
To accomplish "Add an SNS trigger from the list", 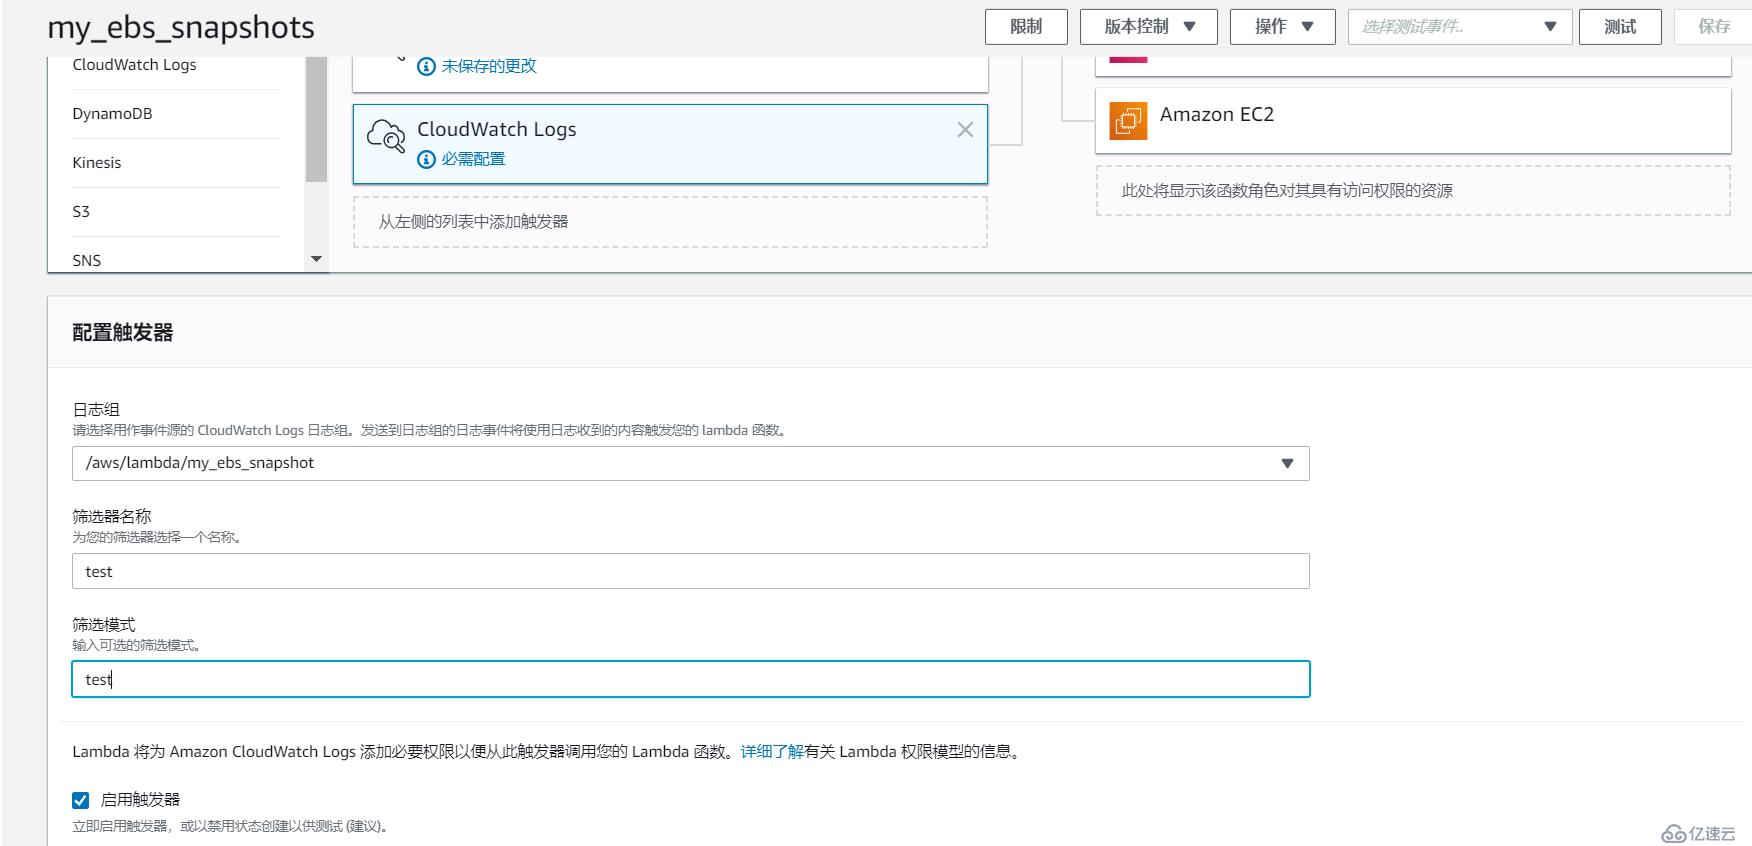I will [x=87, y=260].
